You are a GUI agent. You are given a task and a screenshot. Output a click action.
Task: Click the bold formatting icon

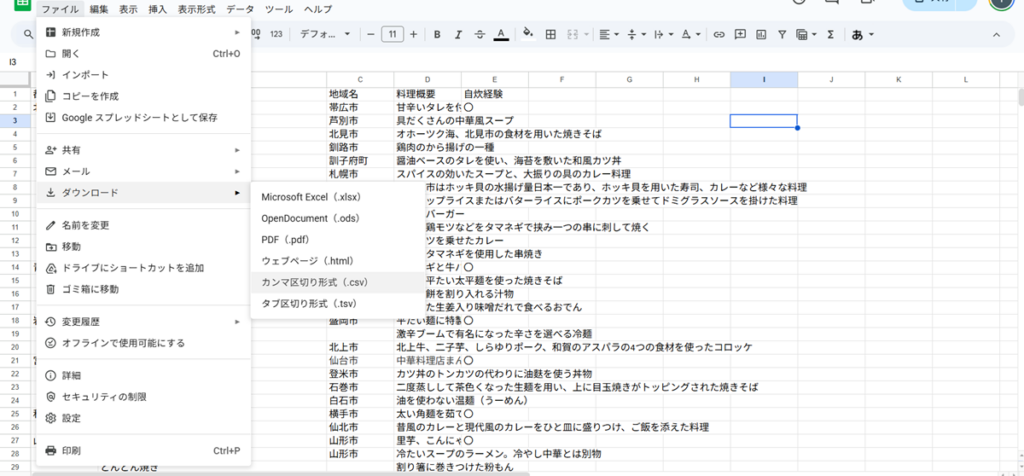[x=437, y=35]
